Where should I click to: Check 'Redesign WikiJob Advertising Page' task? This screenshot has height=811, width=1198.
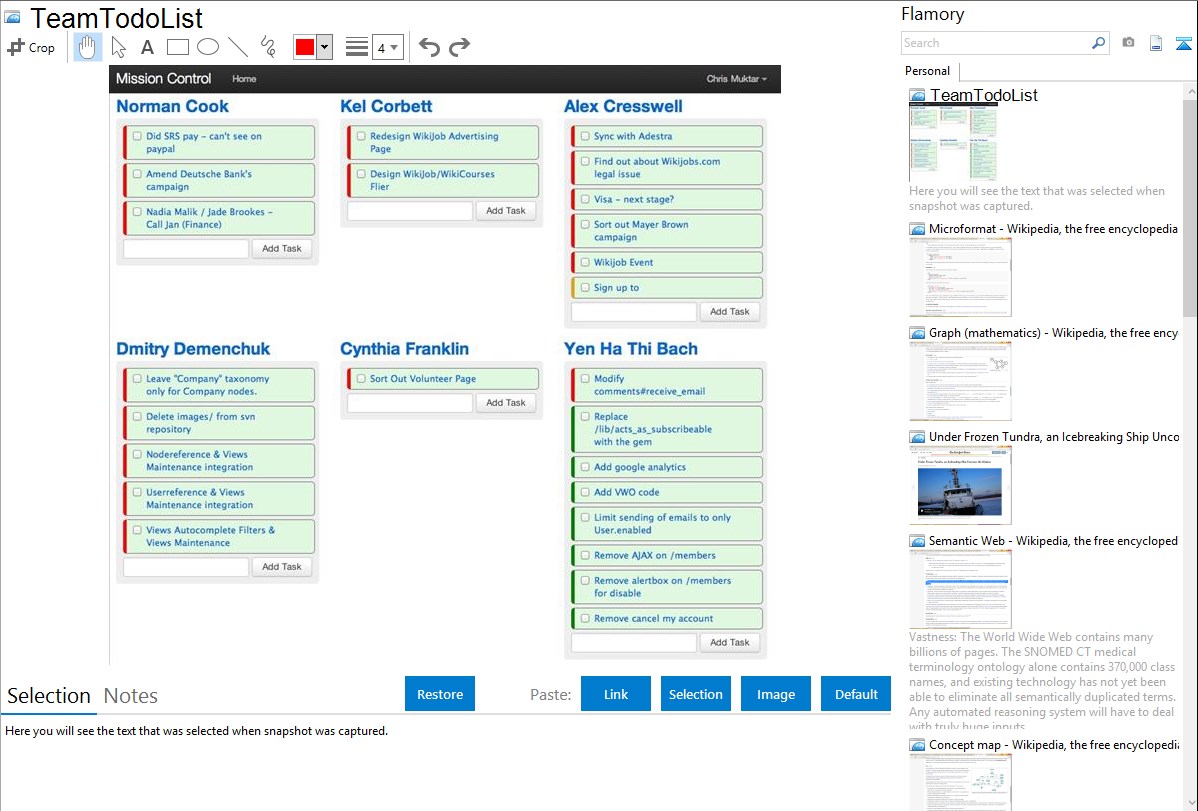tap(361, 136)
